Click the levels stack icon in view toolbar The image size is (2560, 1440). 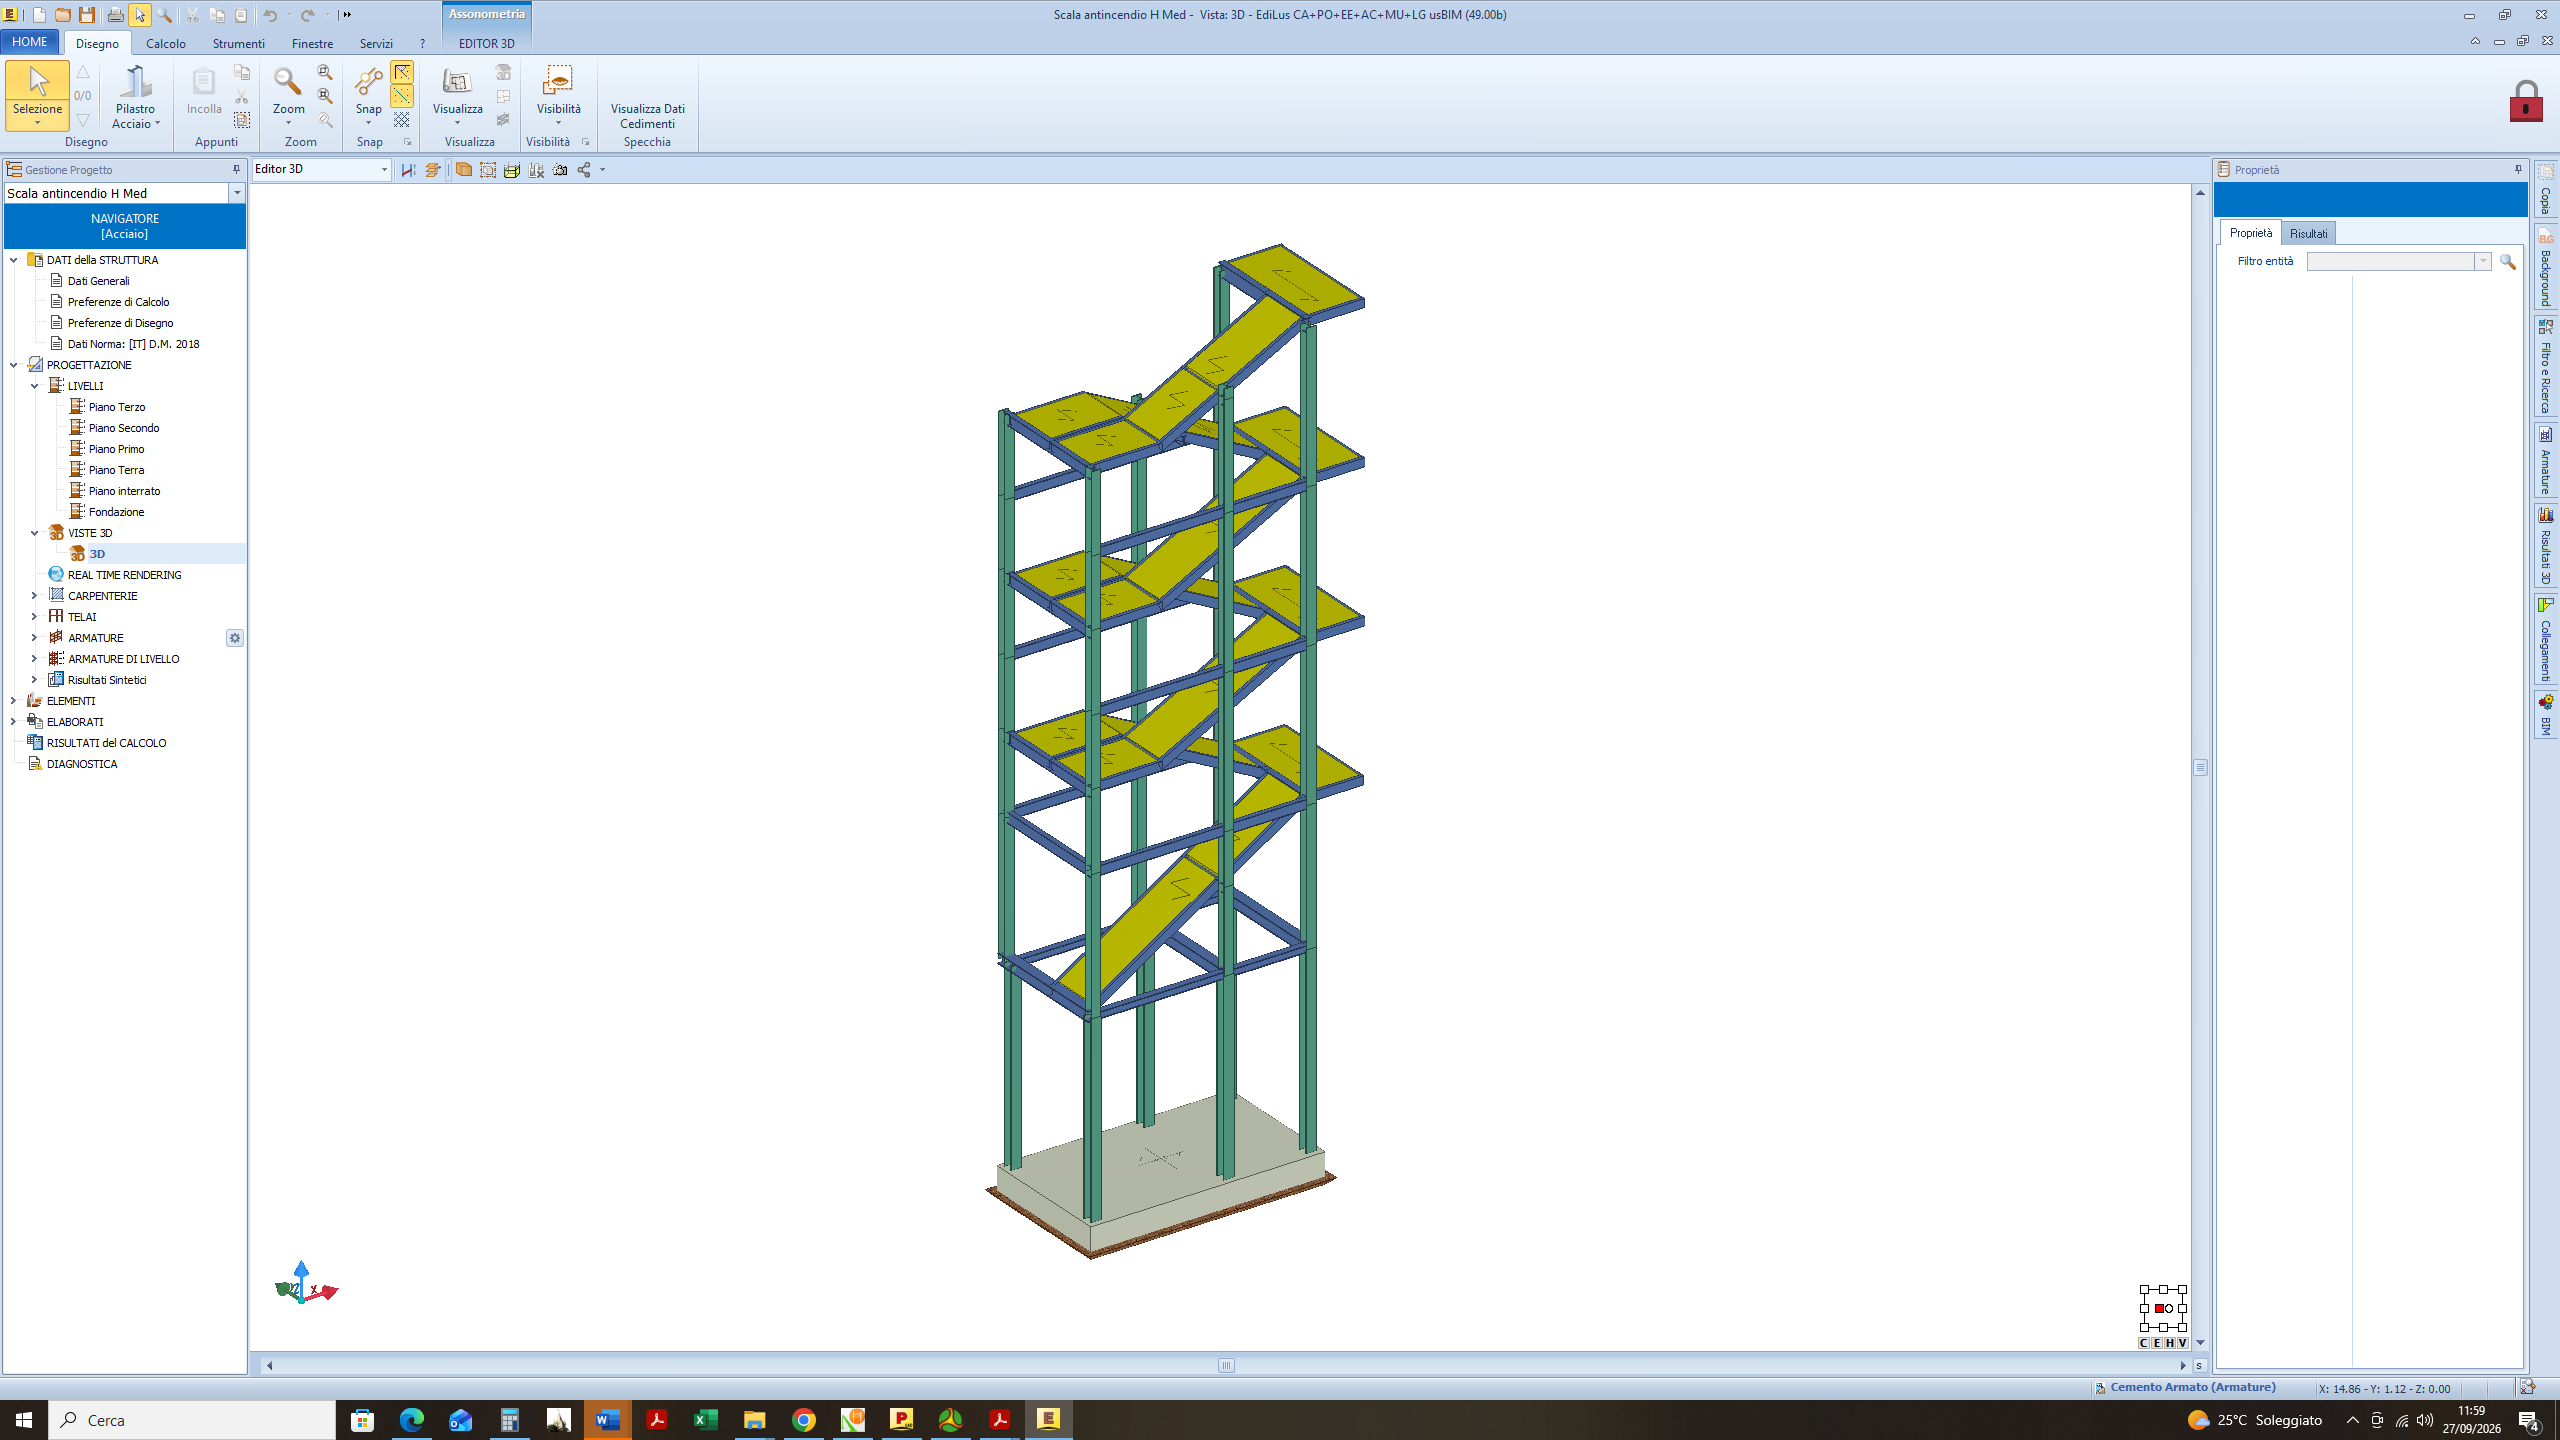point(432,170)
